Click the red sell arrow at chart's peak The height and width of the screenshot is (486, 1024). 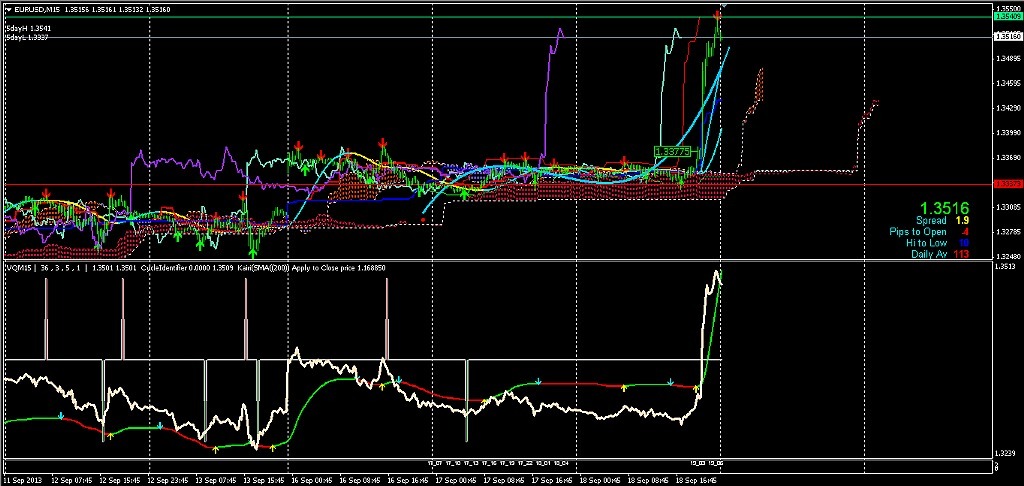point(717,14)
